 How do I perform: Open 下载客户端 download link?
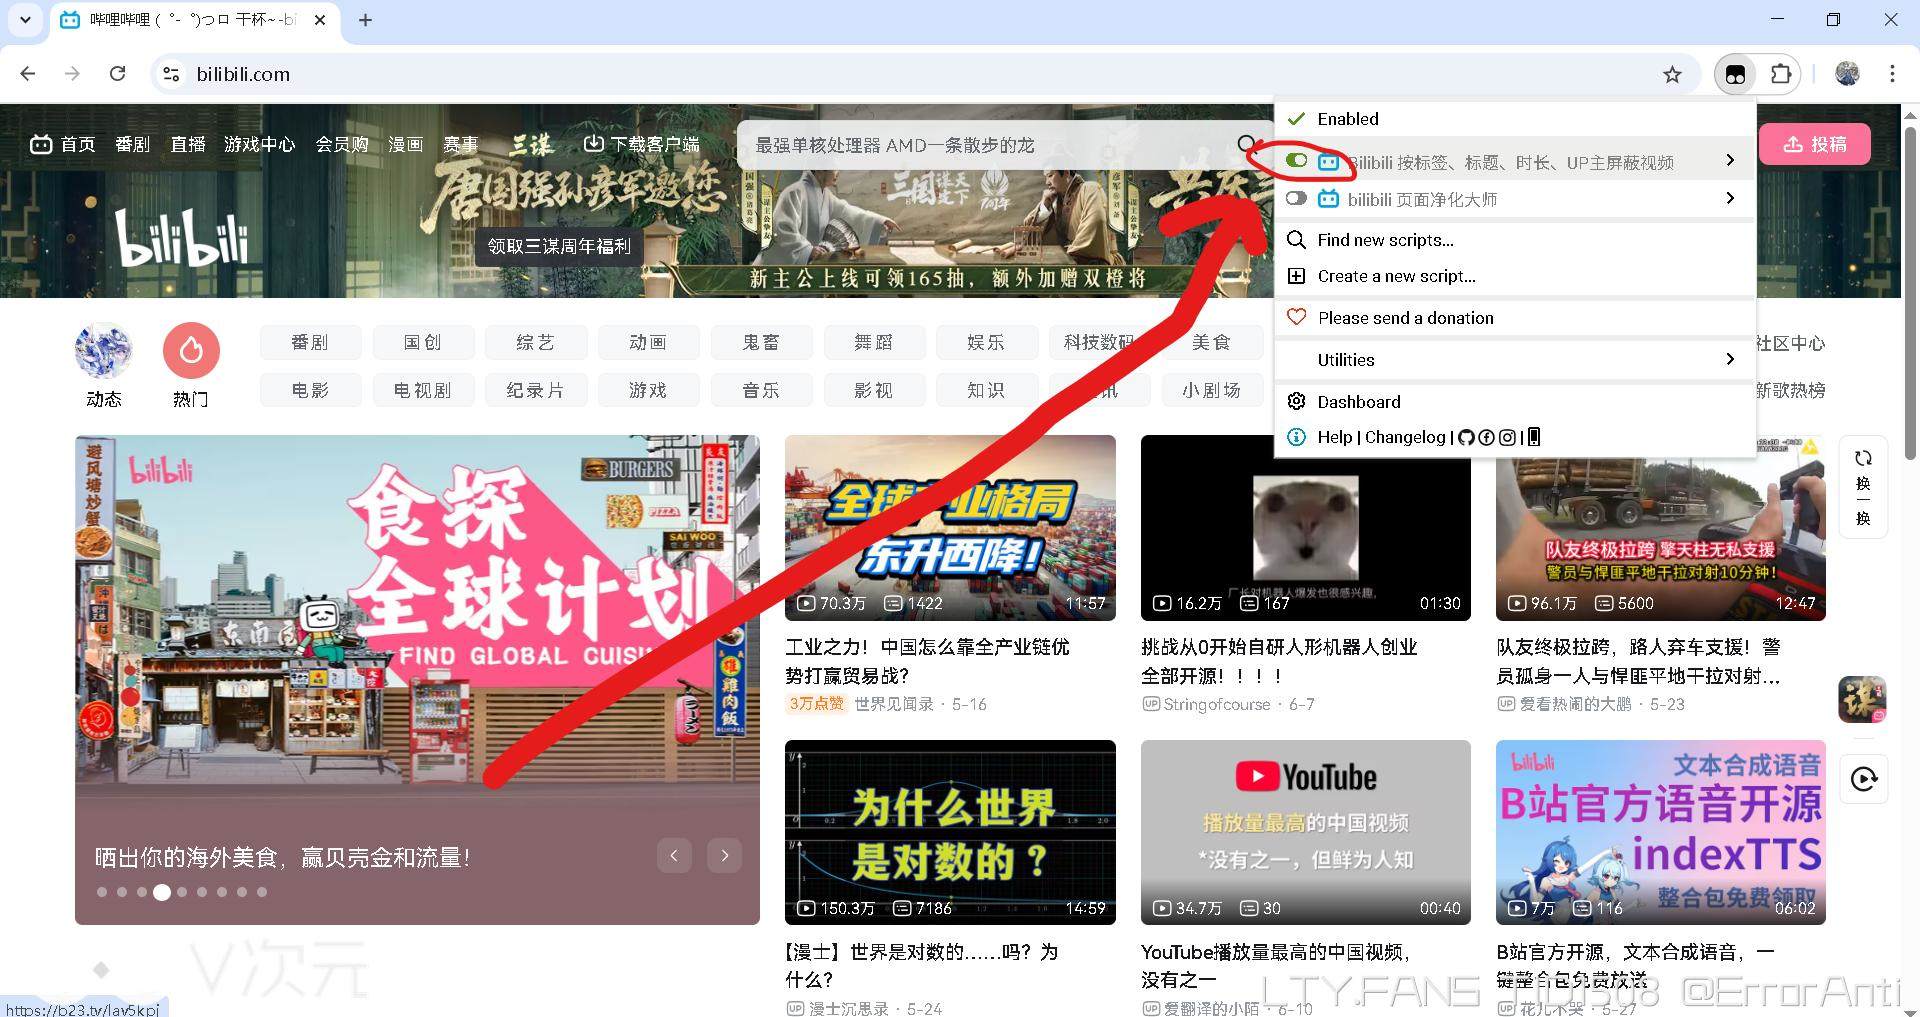coord(641,145)
